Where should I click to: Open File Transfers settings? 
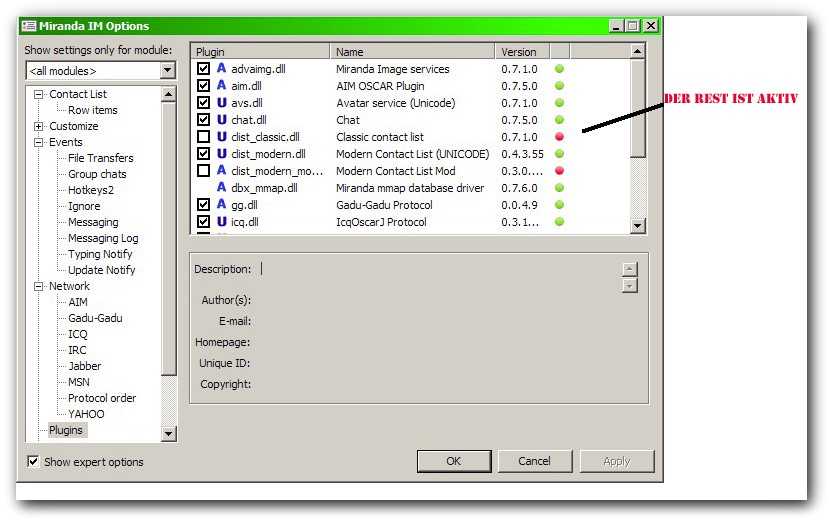[101, 158]
